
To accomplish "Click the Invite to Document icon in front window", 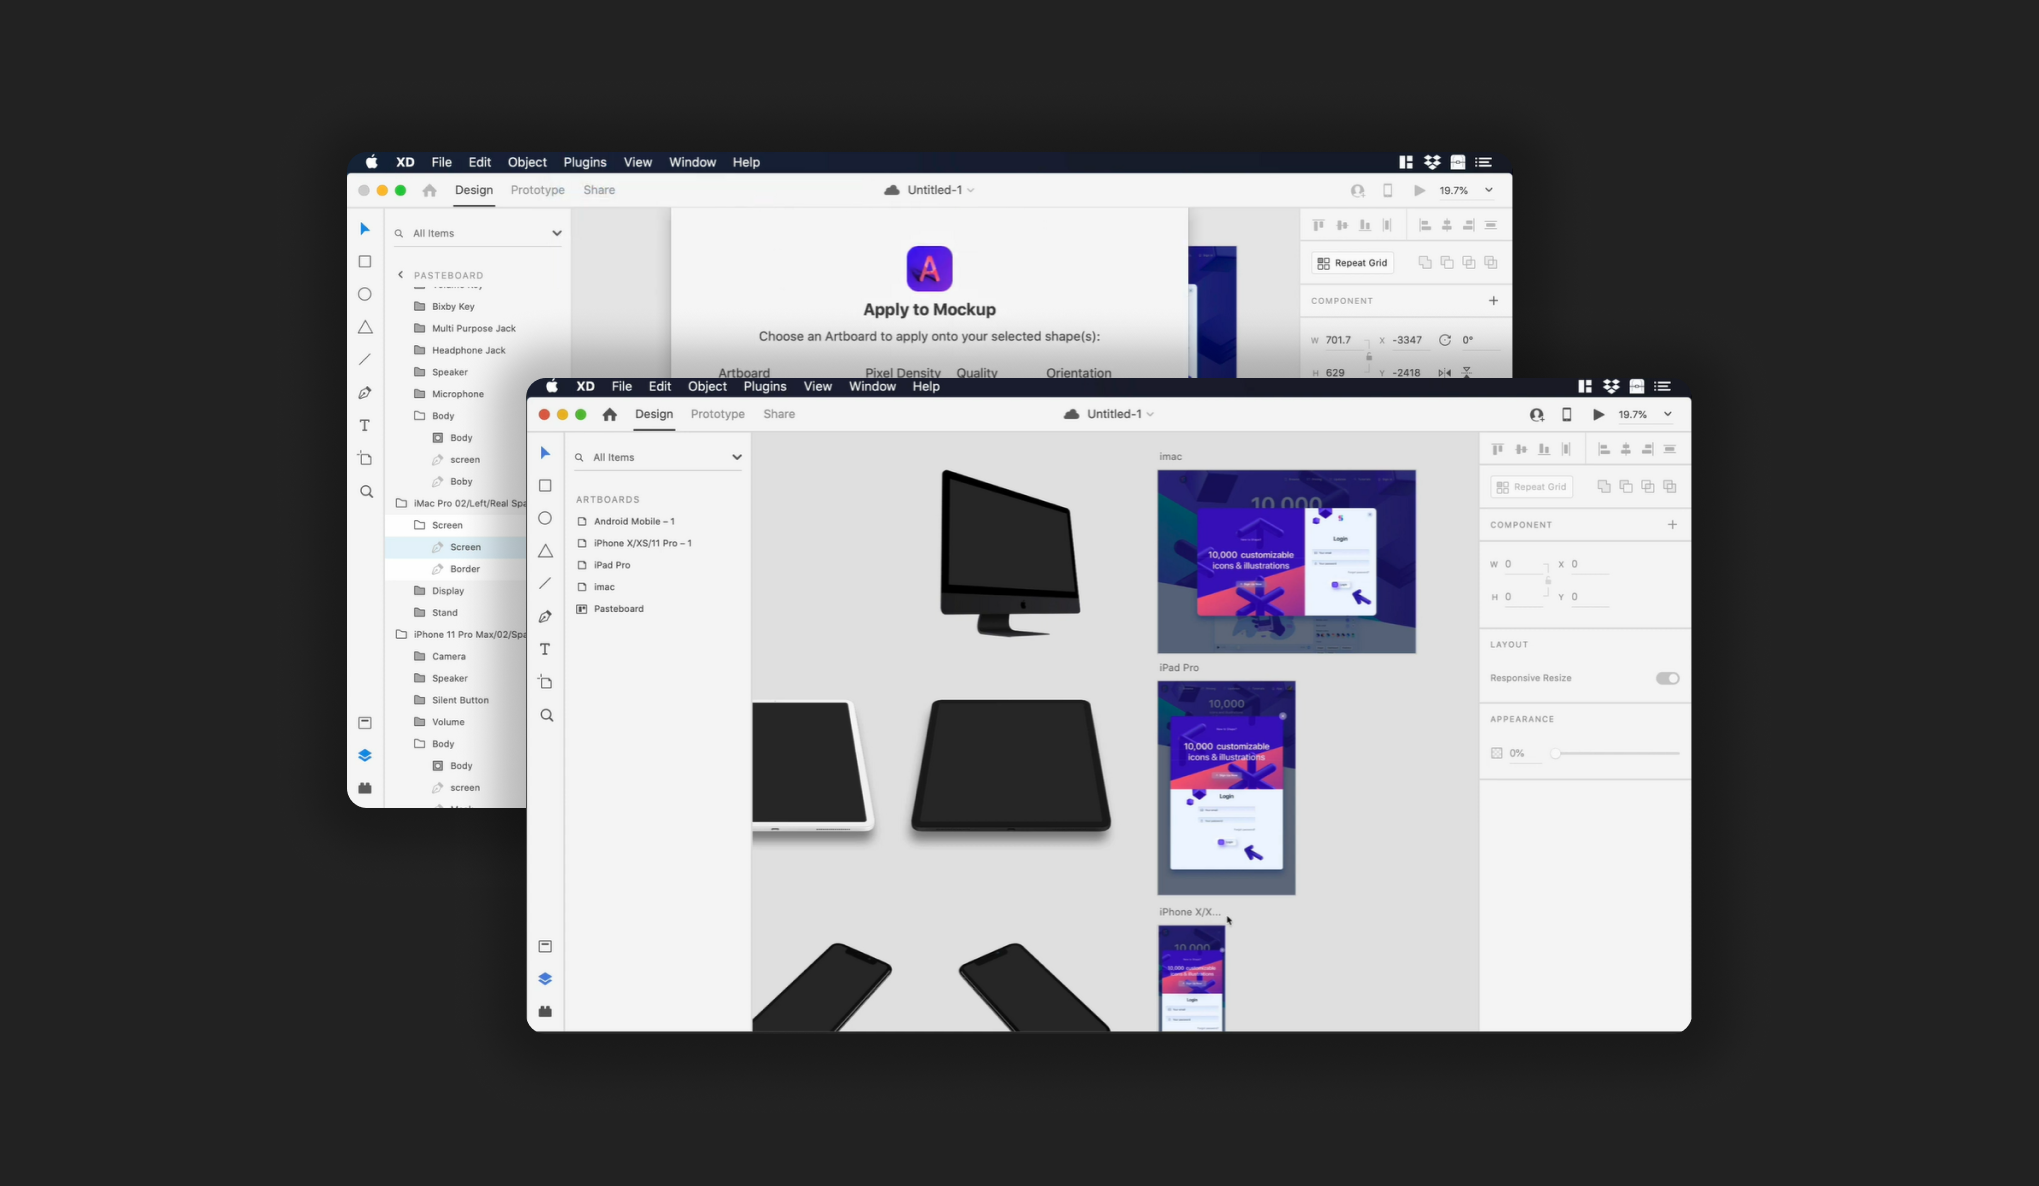I will pyautogui.click(x=1537, y=414).
